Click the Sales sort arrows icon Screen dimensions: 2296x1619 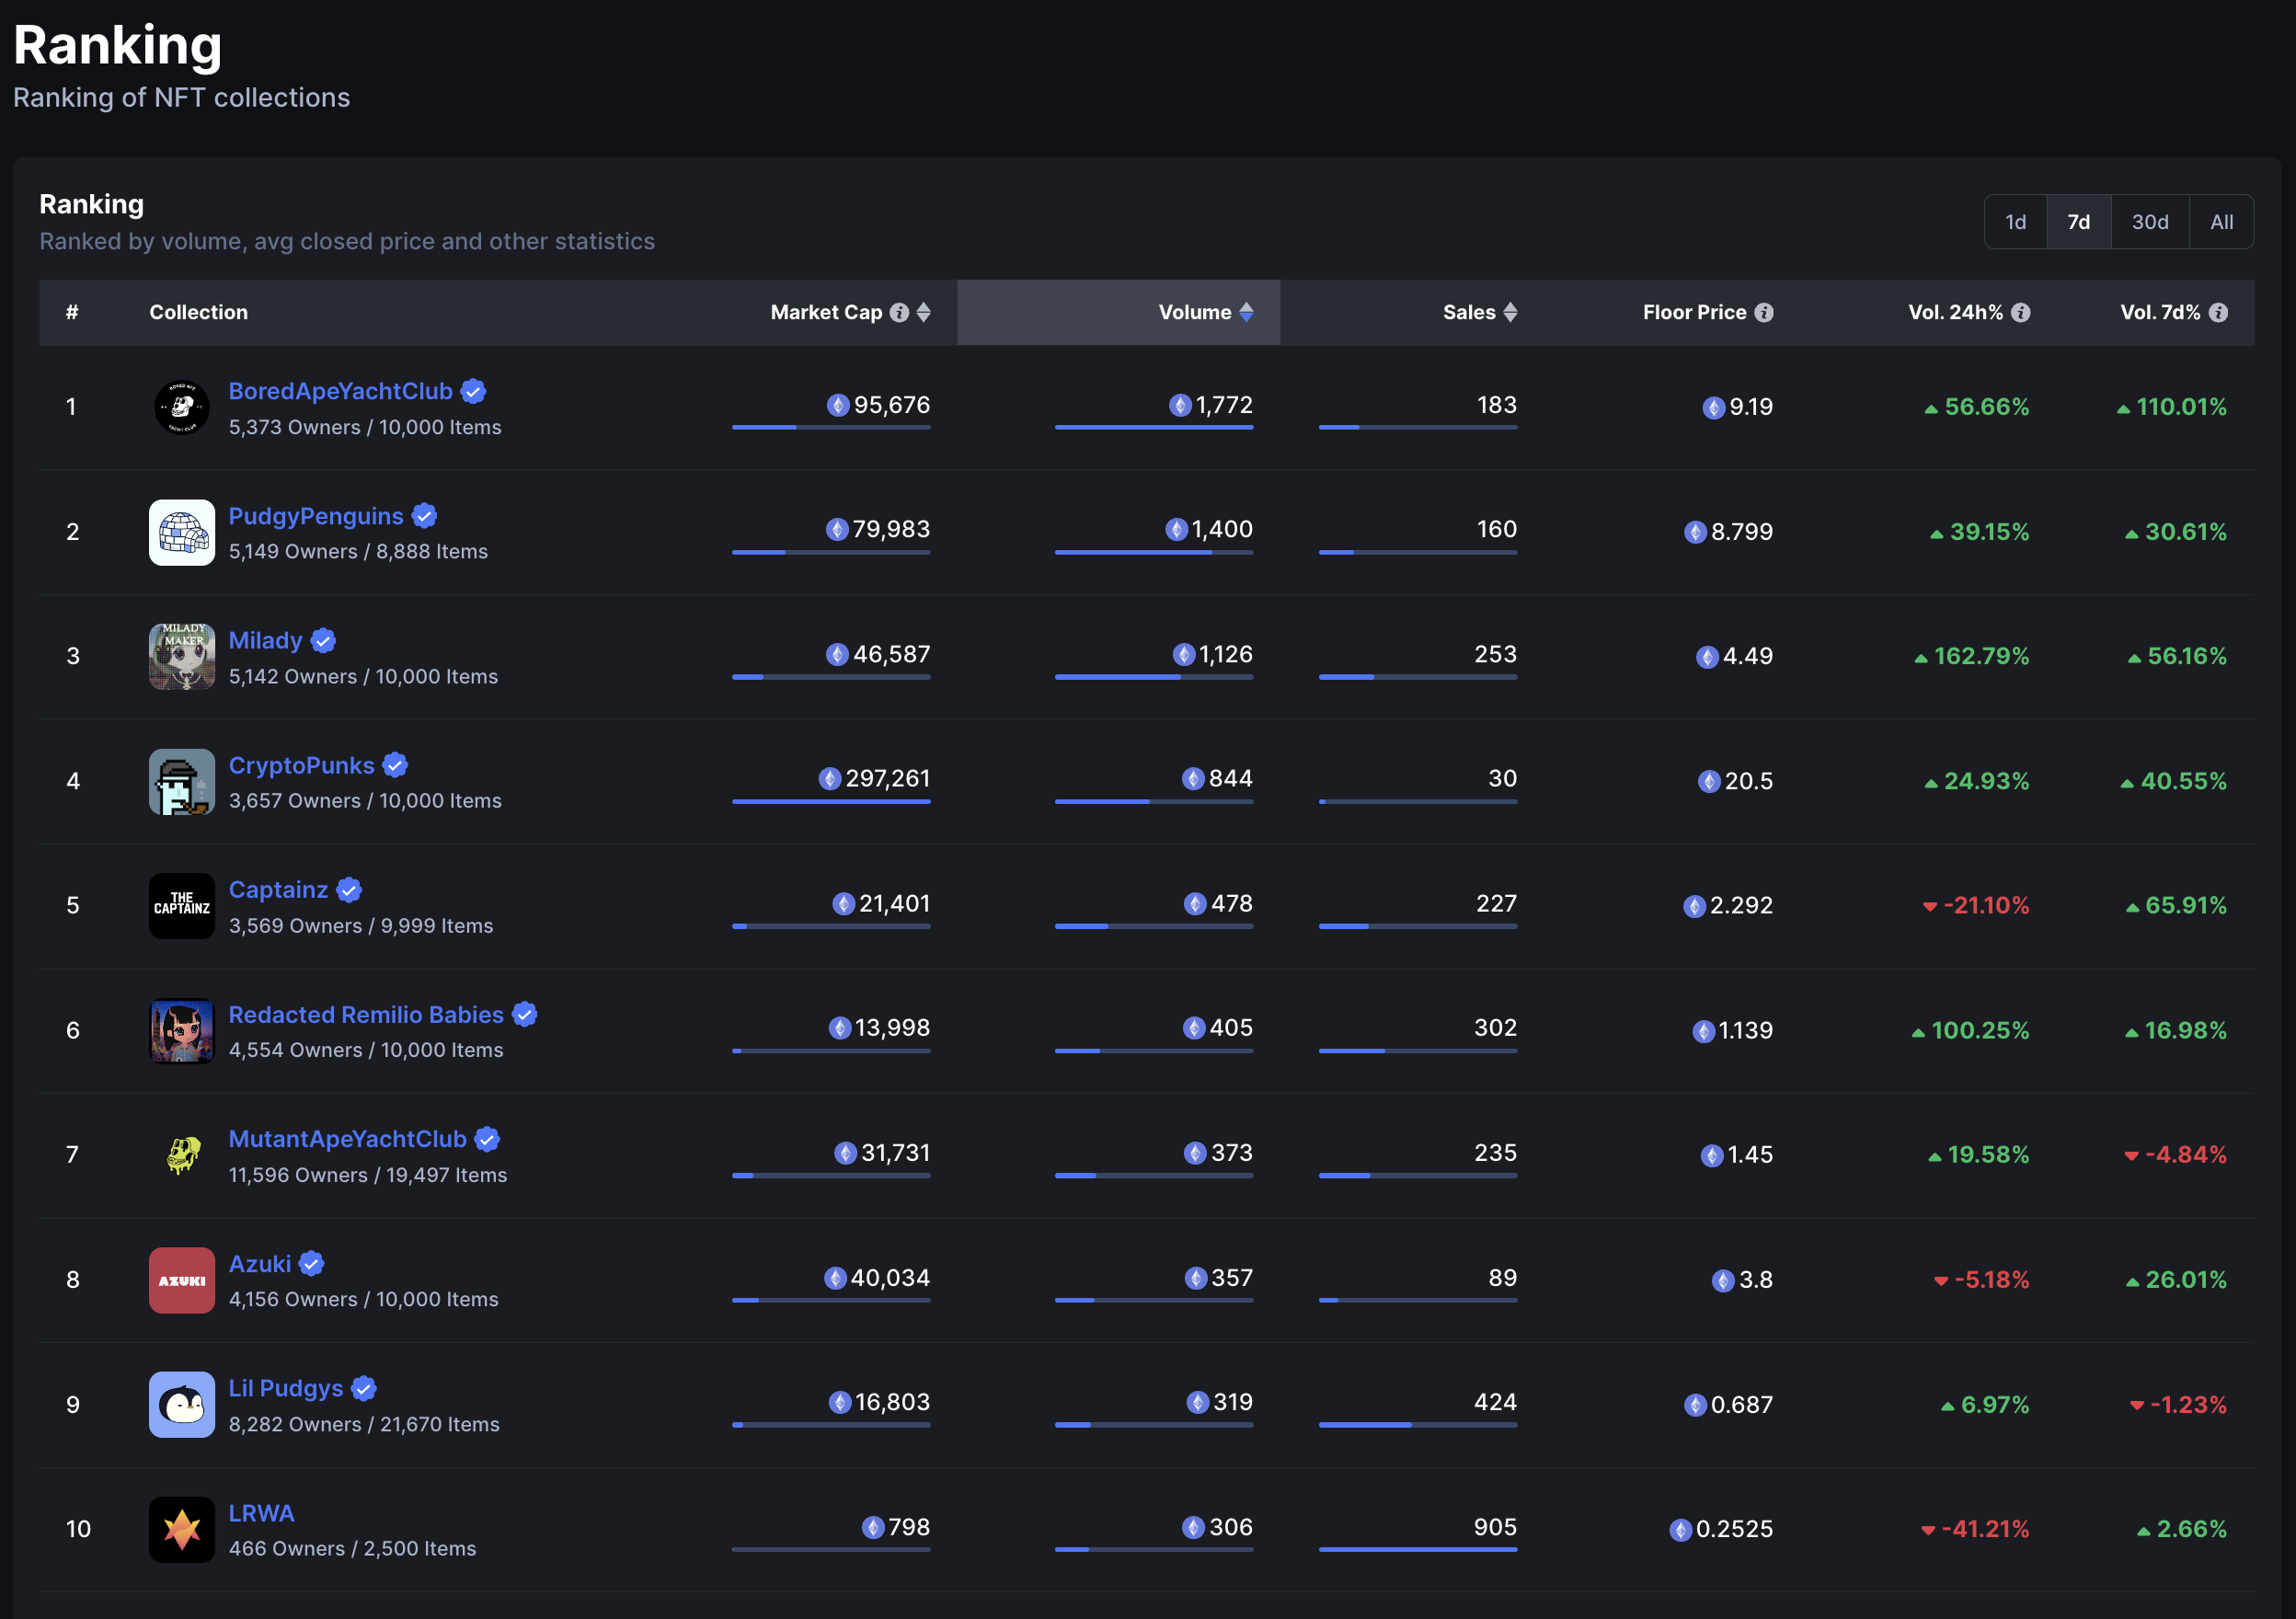[x=1510, y=313]
